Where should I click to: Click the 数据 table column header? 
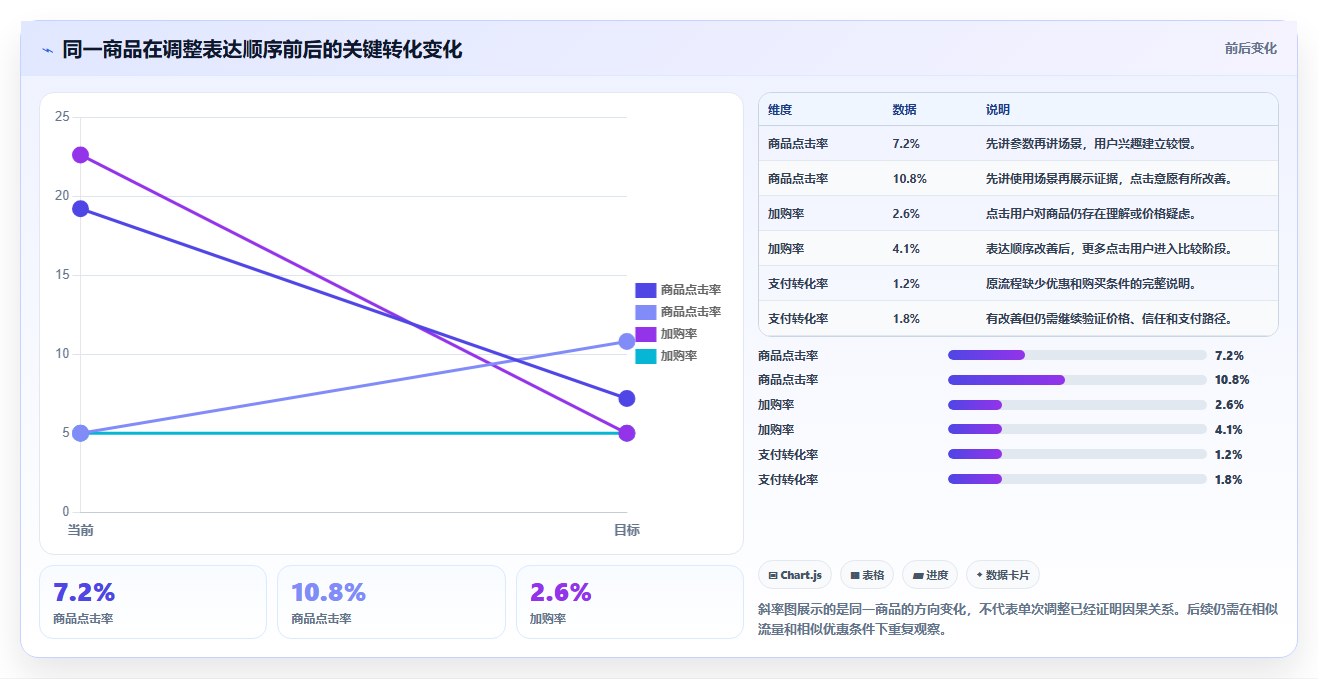point(905,110)
